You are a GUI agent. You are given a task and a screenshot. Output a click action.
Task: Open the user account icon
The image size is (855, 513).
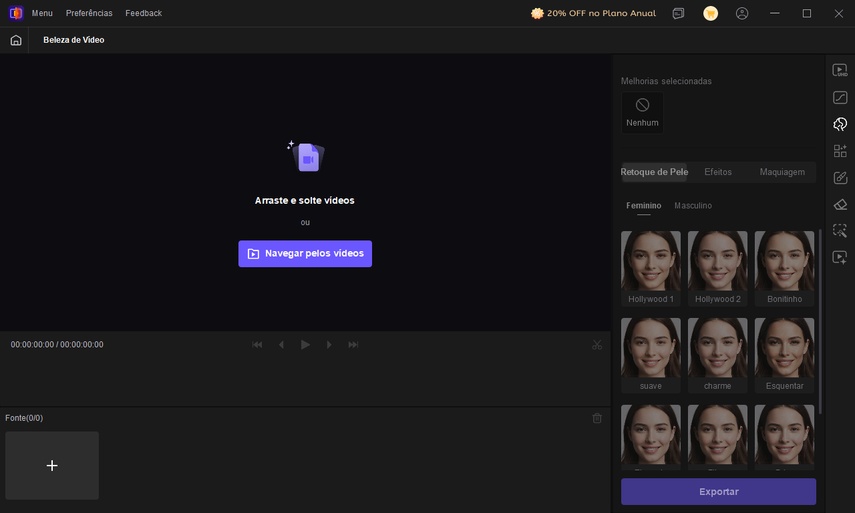coord(742,14)
